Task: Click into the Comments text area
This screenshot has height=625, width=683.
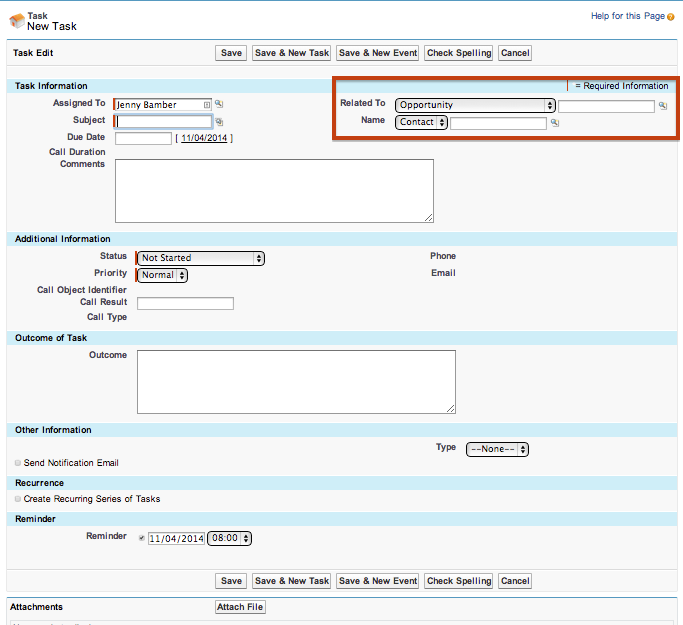Action: [x=274, y=191]
